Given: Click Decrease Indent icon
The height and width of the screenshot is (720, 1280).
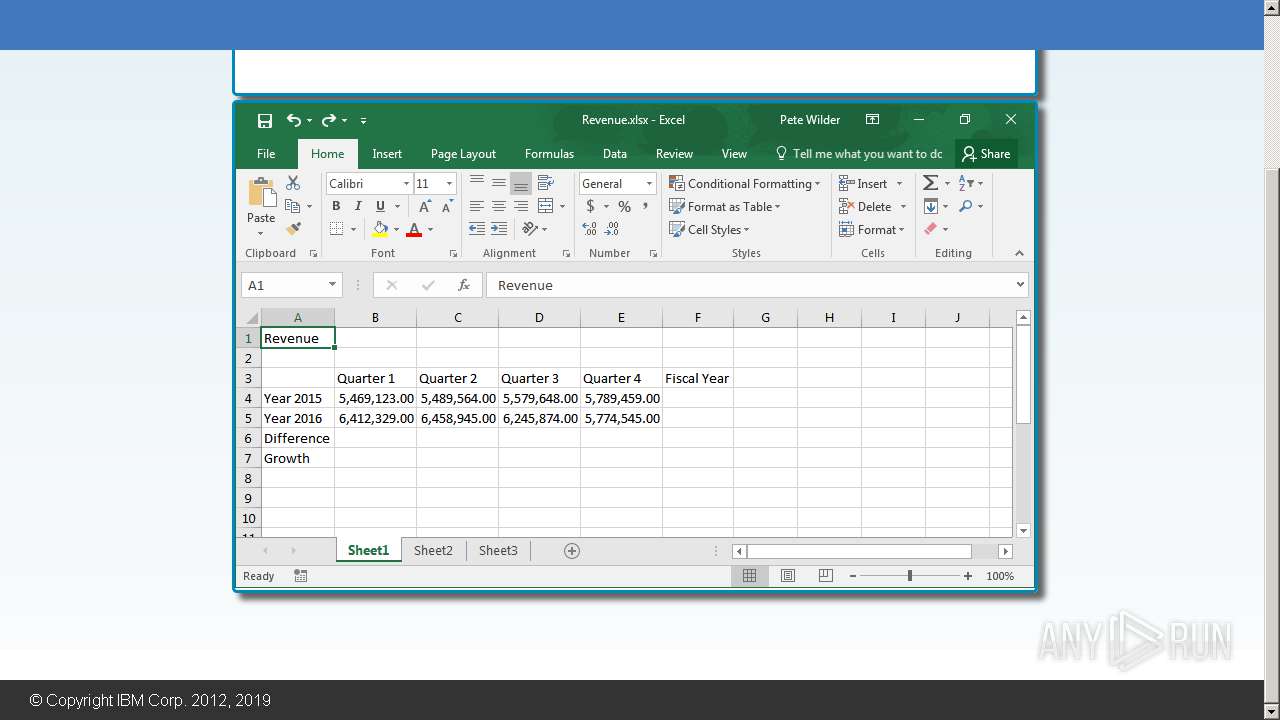Looking at the screenshot, I should click(477, 229).
